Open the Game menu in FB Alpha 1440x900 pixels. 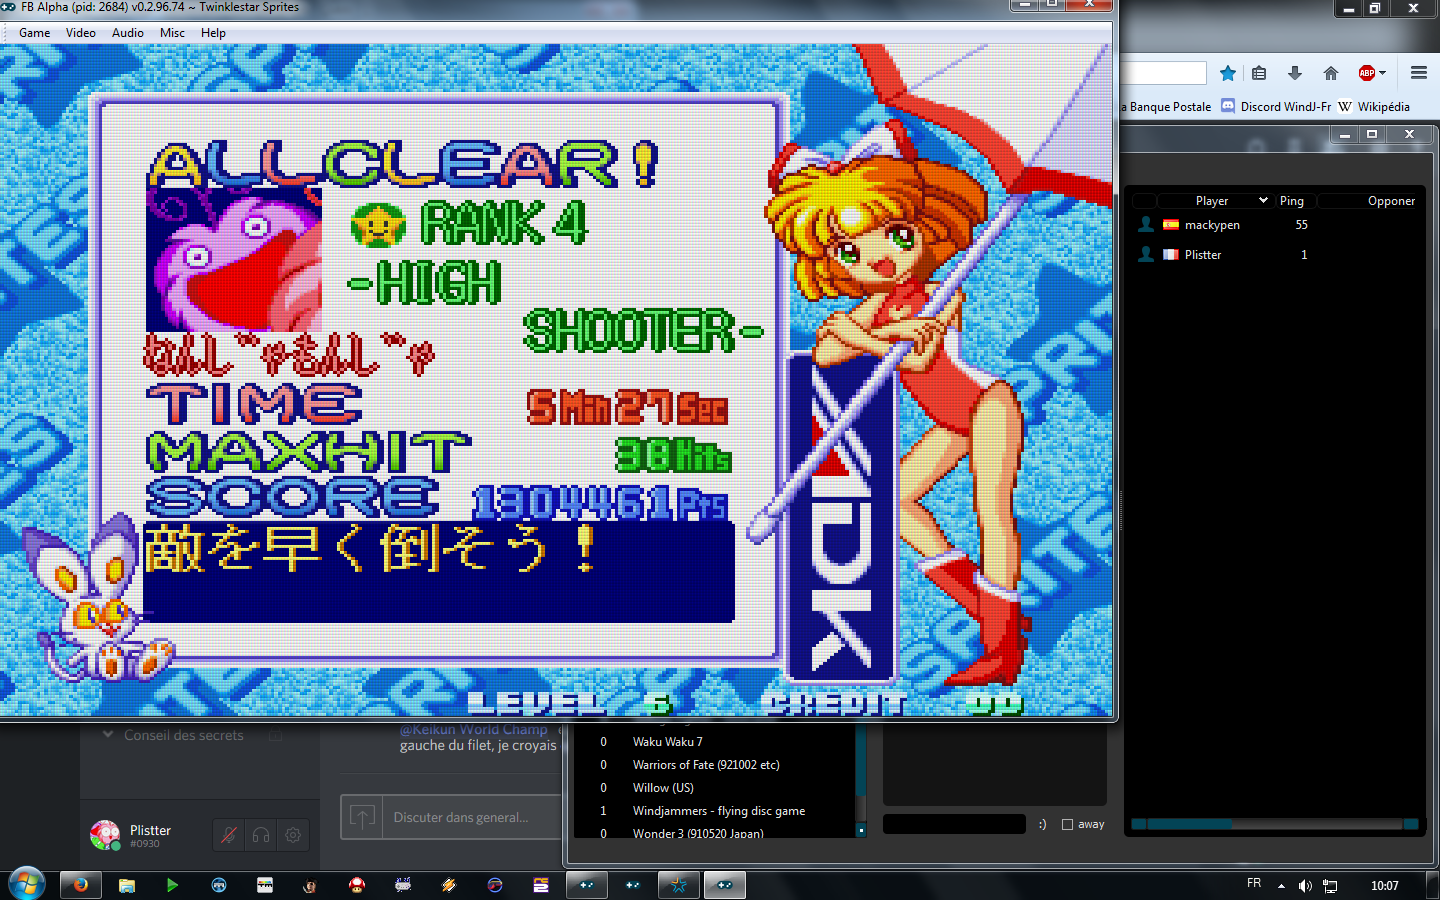pos(34,32)
